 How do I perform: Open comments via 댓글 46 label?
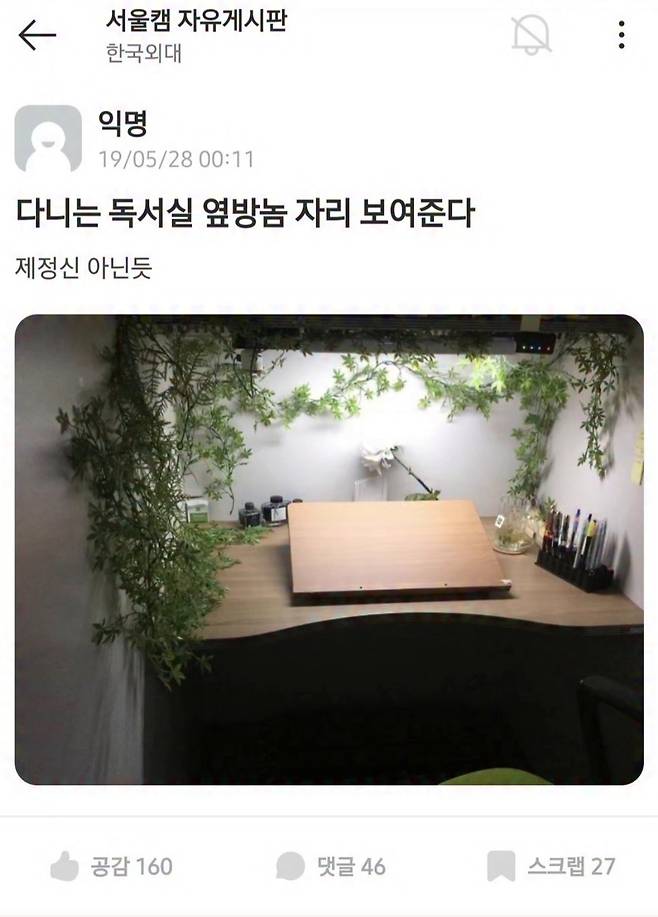(351, 866)
